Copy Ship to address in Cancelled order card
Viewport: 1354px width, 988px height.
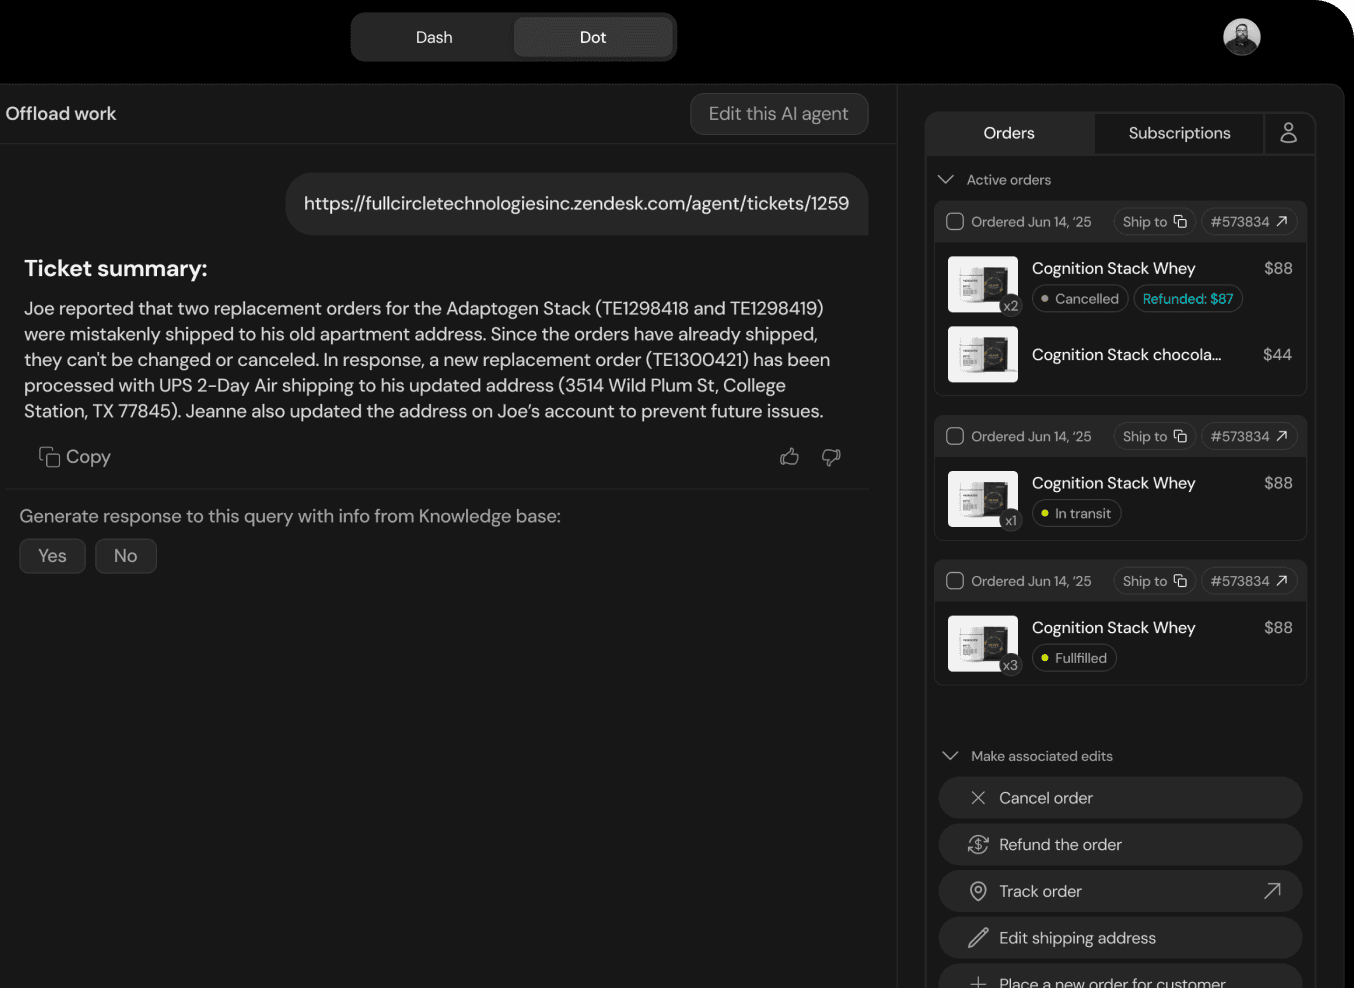point(1180,222)
